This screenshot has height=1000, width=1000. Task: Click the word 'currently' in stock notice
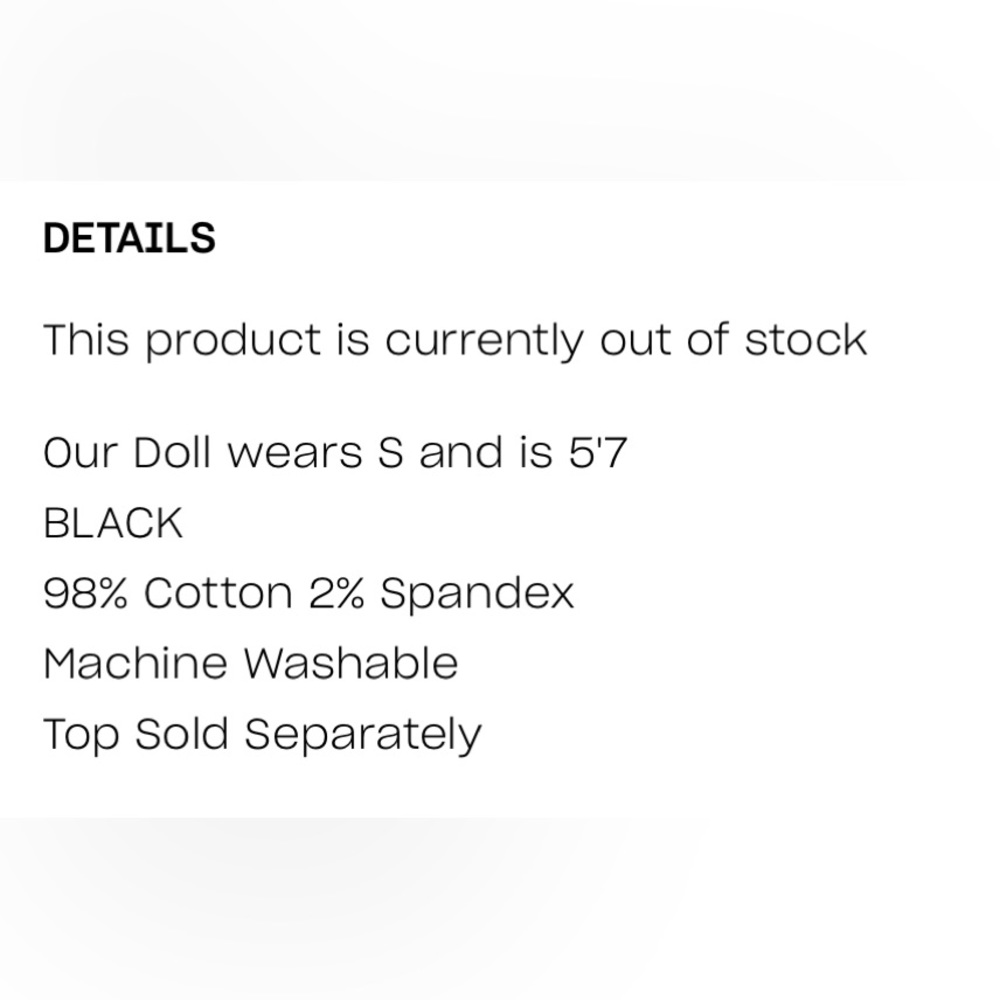(x=483, y=341)
